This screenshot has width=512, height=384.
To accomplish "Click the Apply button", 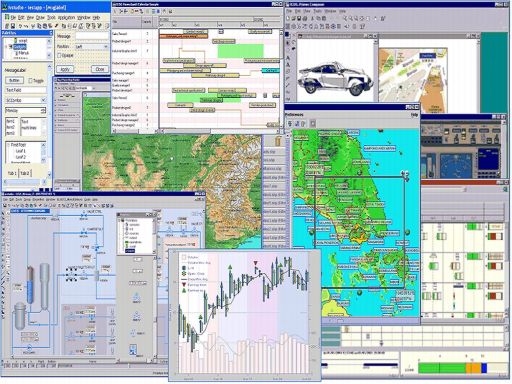I will (65, 69).
